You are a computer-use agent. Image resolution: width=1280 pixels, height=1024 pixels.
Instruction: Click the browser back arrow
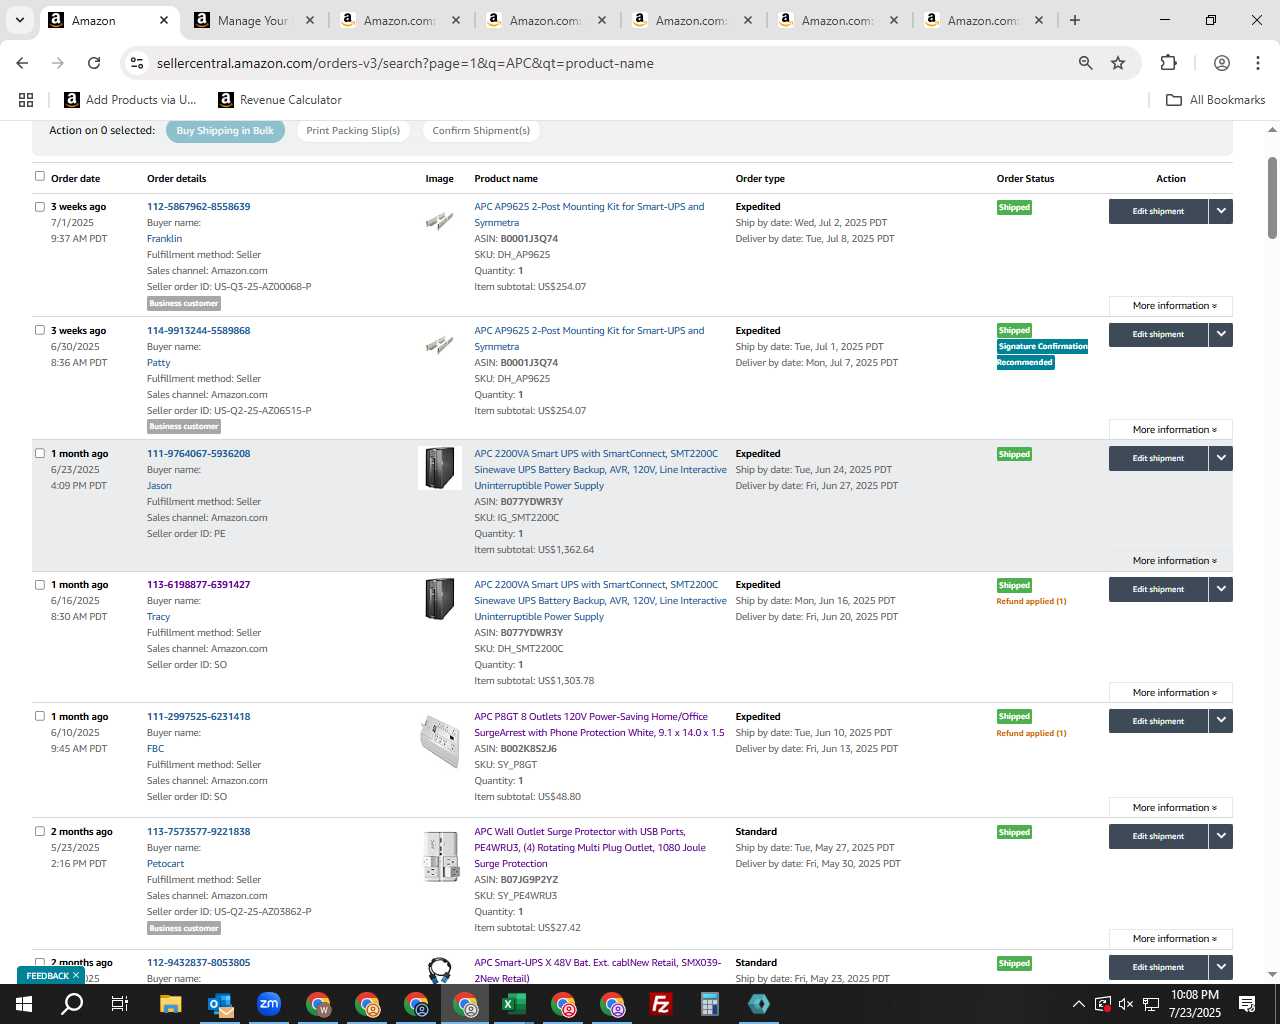[22, 63]
